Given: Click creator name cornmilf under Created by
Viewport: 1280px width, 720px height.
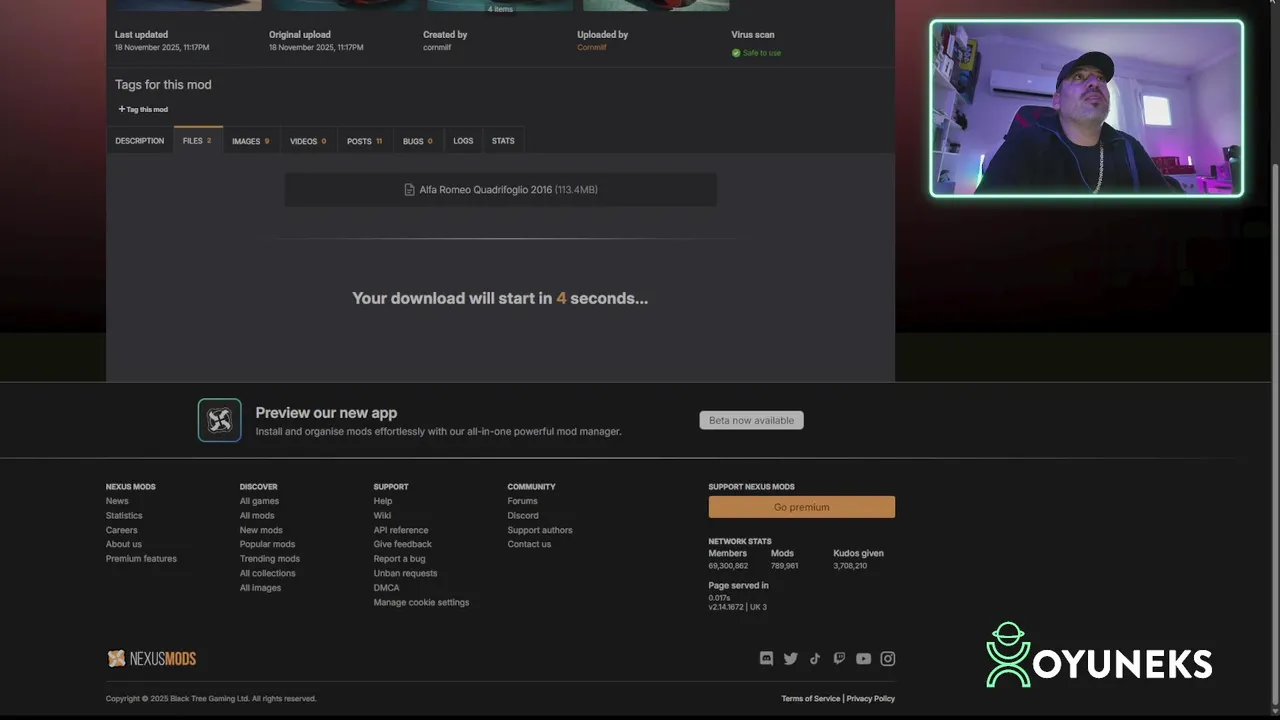Looking at the screenshot, I should coord(437,47).
